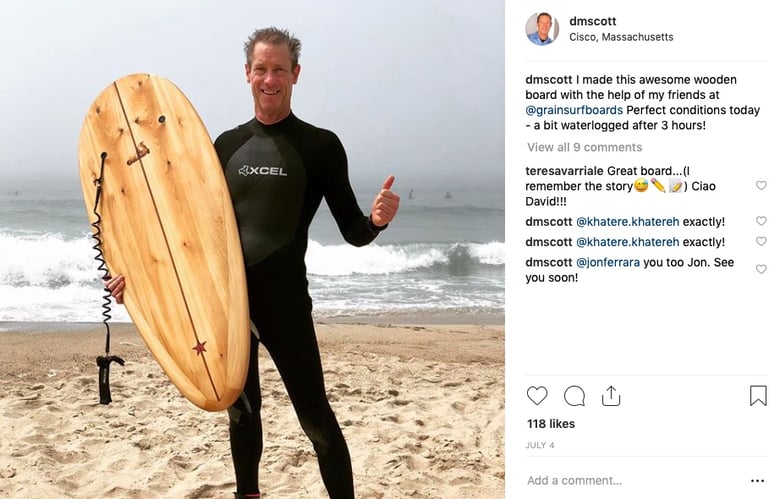Open the teresavarriale commenter profile
The image size is (780, 499).
564,171
